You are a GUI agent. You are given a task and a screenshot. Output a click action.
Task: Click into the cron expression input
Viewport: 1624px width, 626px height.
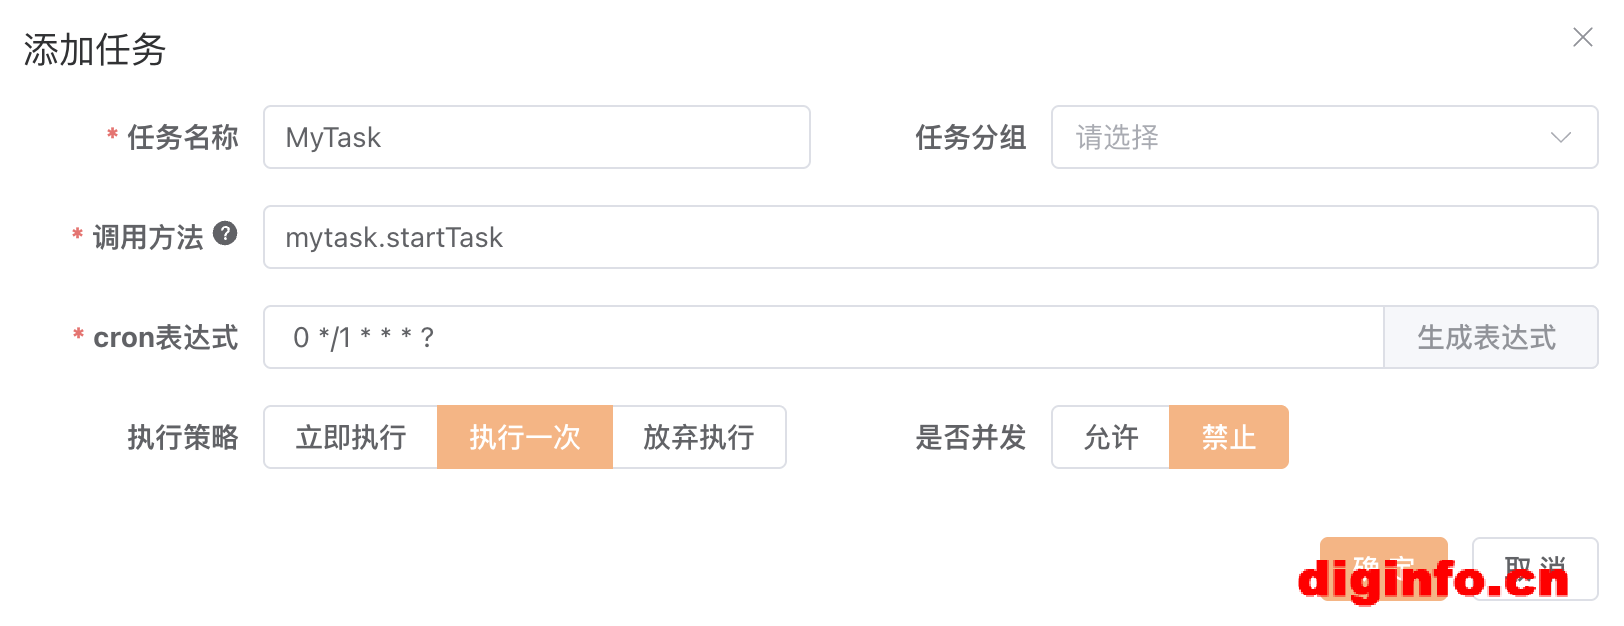click(x=822, y=337)
